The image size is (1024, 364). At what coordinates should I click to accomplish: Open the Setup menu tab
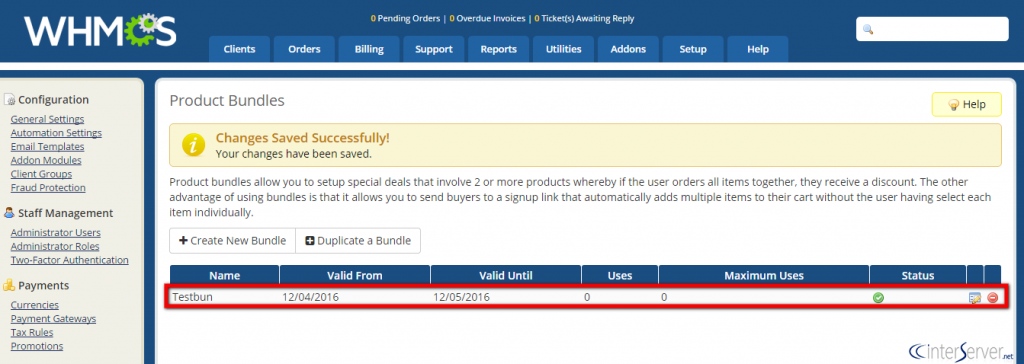[693, 49]
